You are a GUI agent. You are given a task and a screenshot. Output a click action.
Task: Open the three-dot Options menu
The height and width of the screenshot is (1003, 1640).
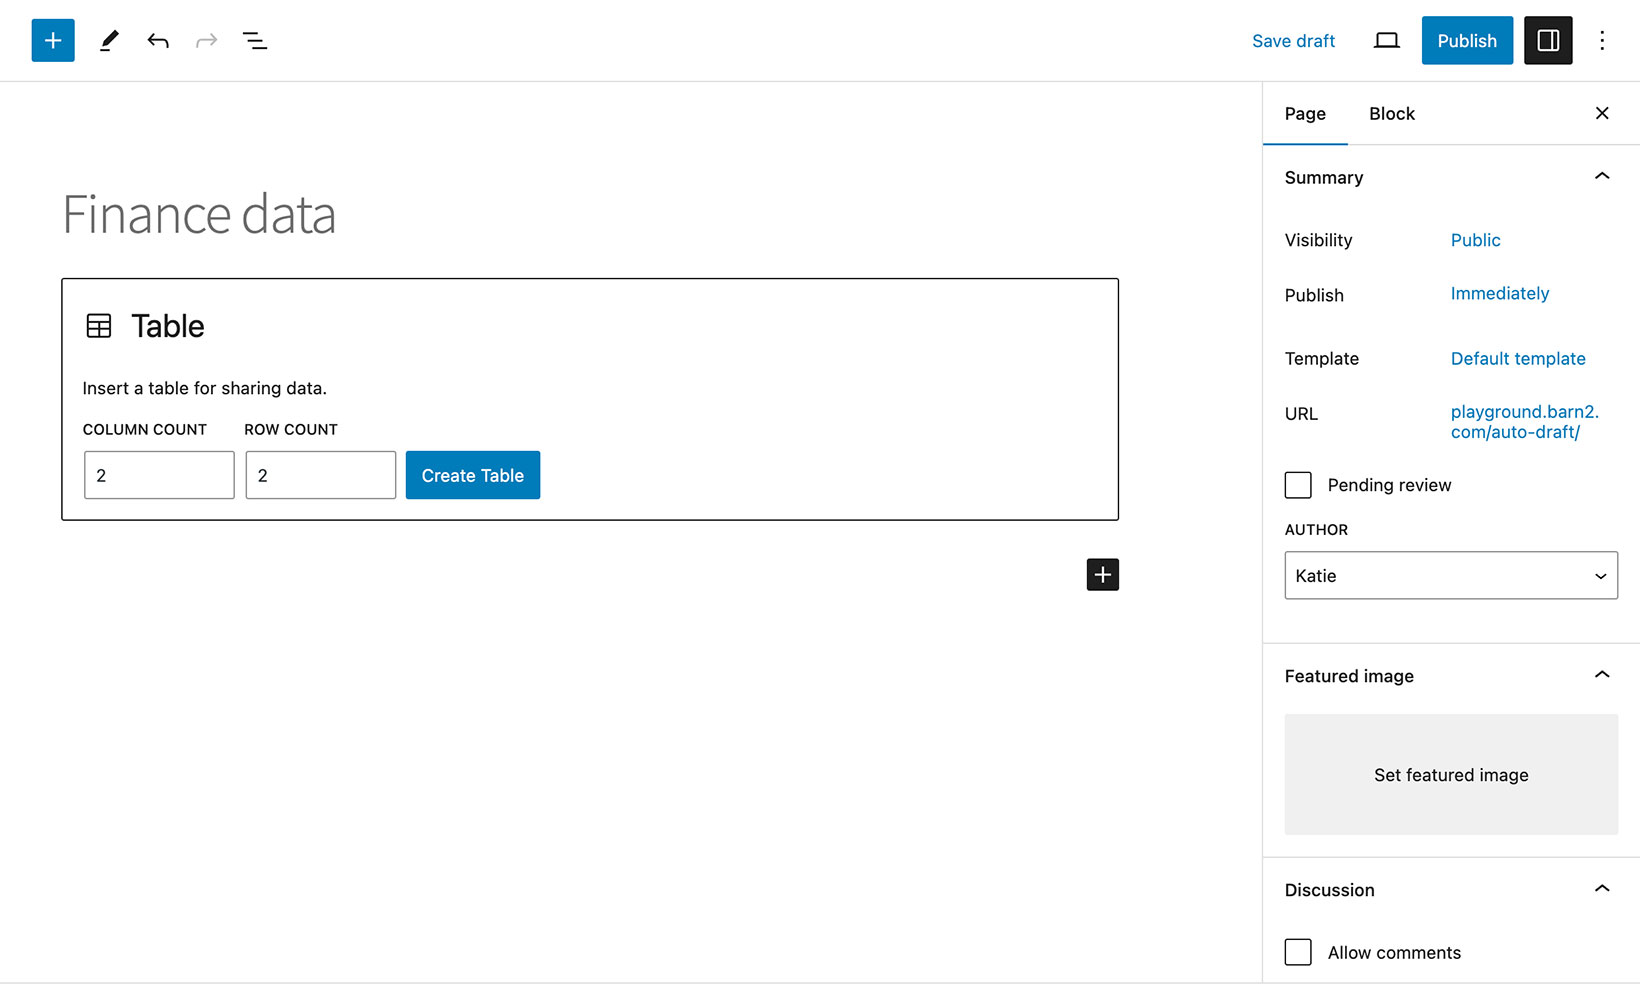(x=1602, y=41)
